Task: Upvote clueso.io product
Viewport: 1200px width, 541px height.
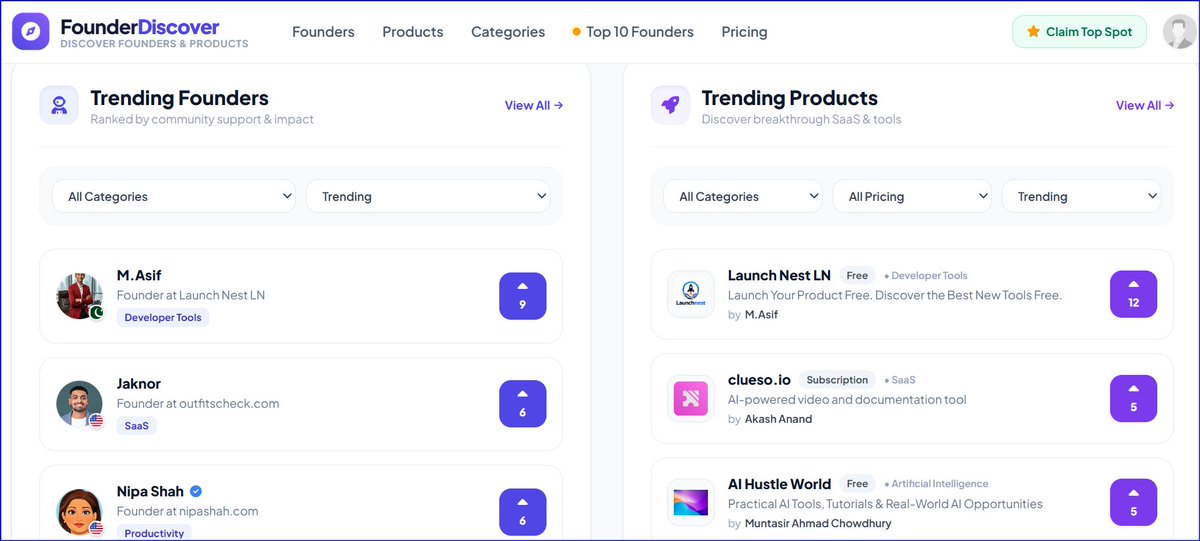Action: coord(1134,398)
